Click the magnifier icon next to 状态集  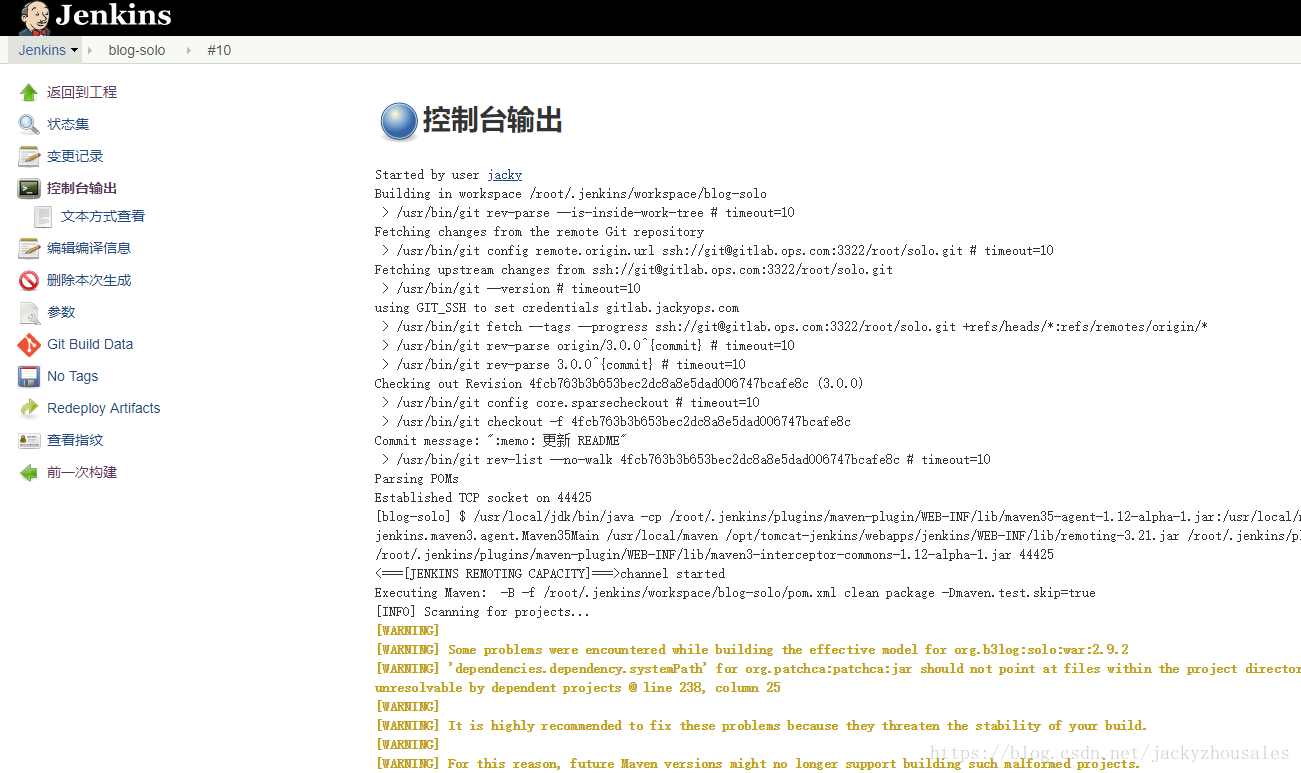29,124
